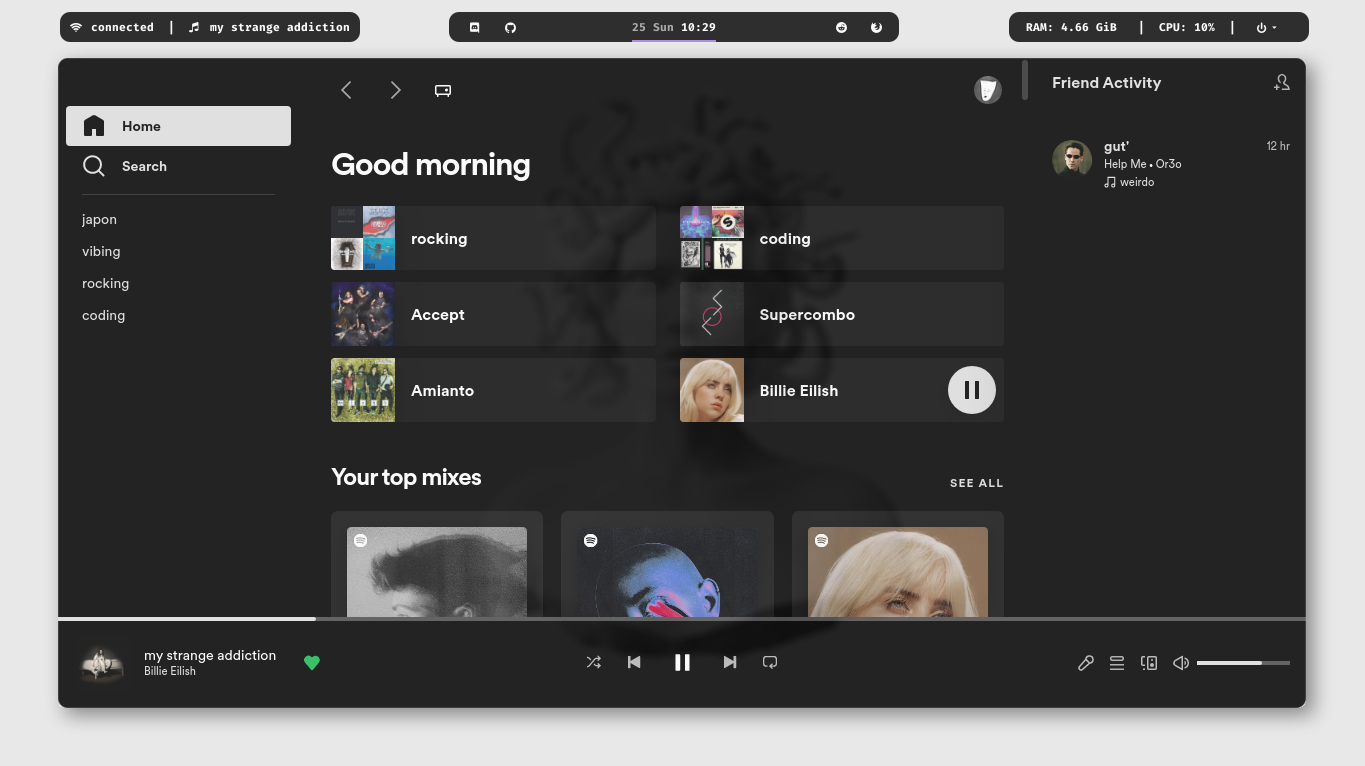The width and height of the screenshot is (1365, 766).
Task: Pause playback in the player bar
Action: pos(682,662)
